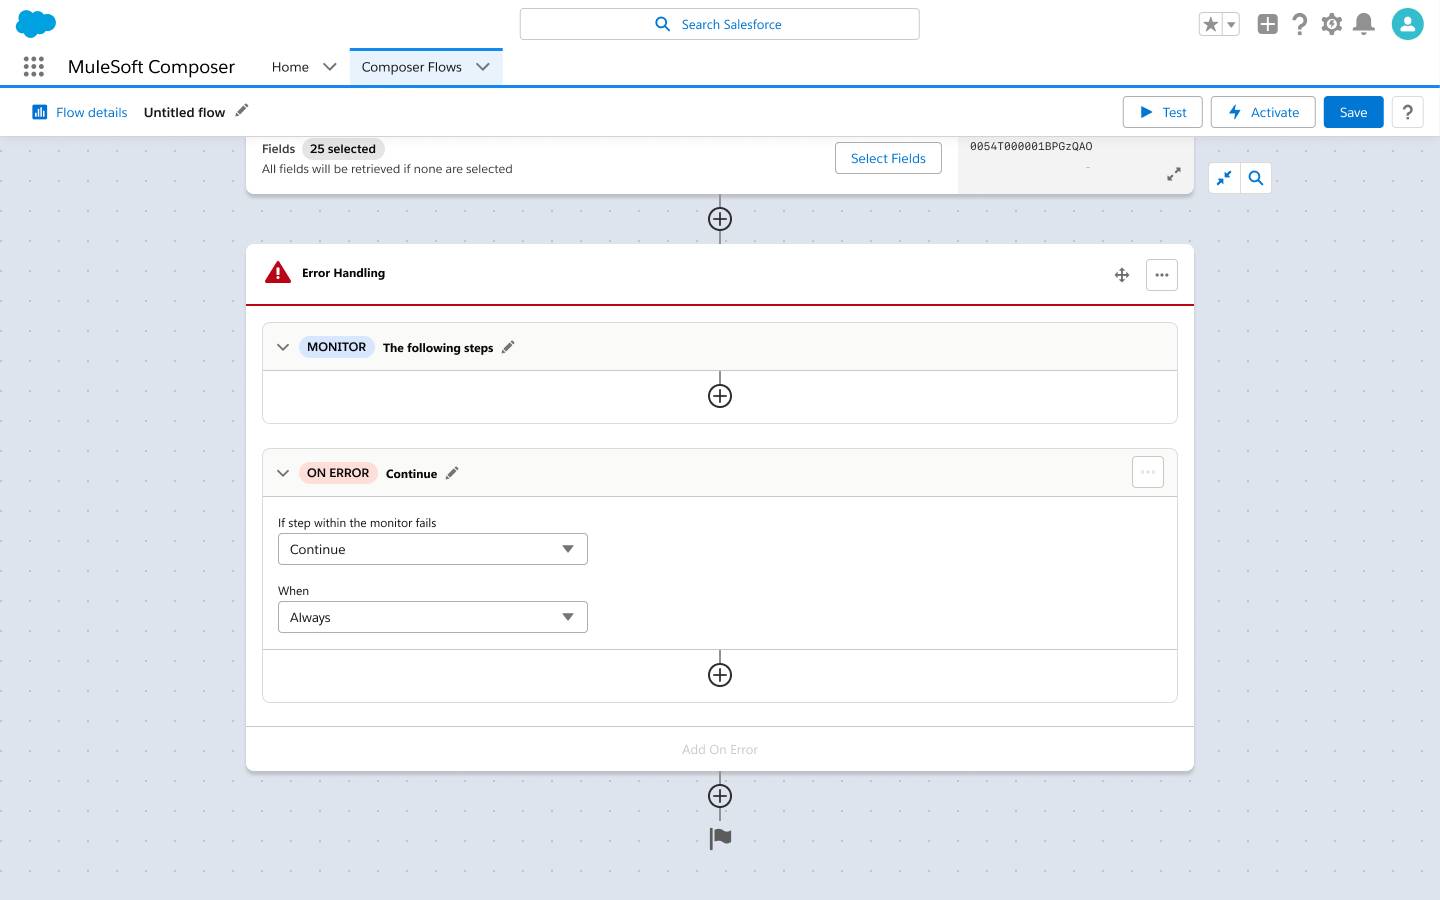Click the Flow details chart icon

[x=40, y=112]
